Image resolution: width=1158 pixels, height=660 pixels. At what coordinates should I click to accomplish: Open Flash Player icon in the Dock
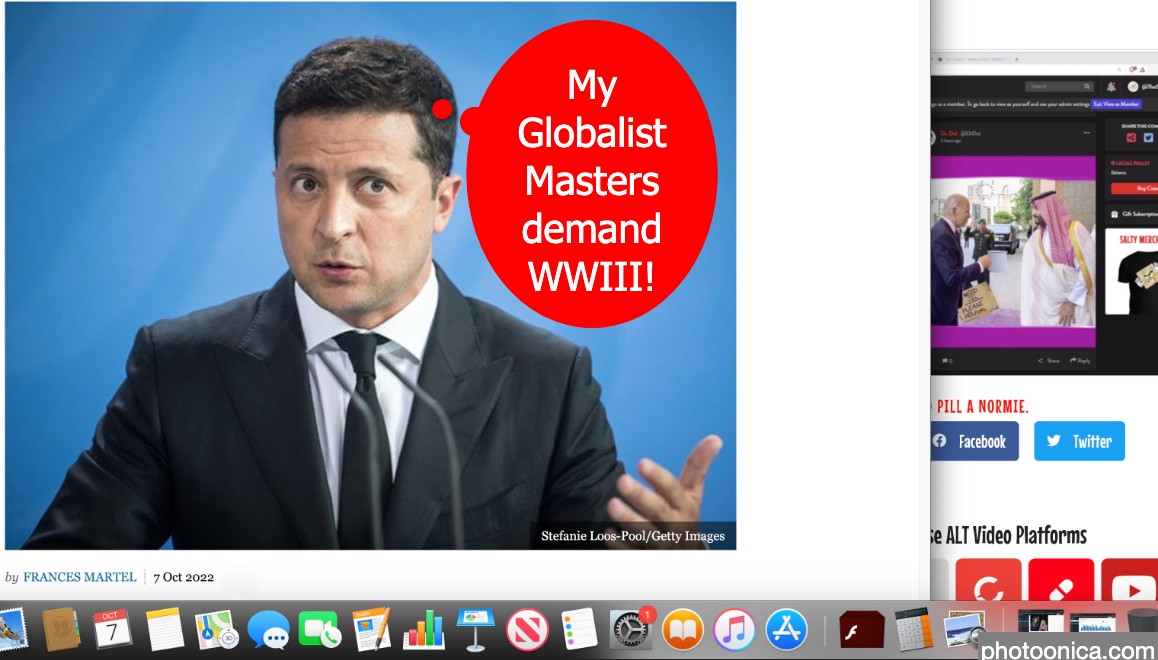click(x=862, y=630)
